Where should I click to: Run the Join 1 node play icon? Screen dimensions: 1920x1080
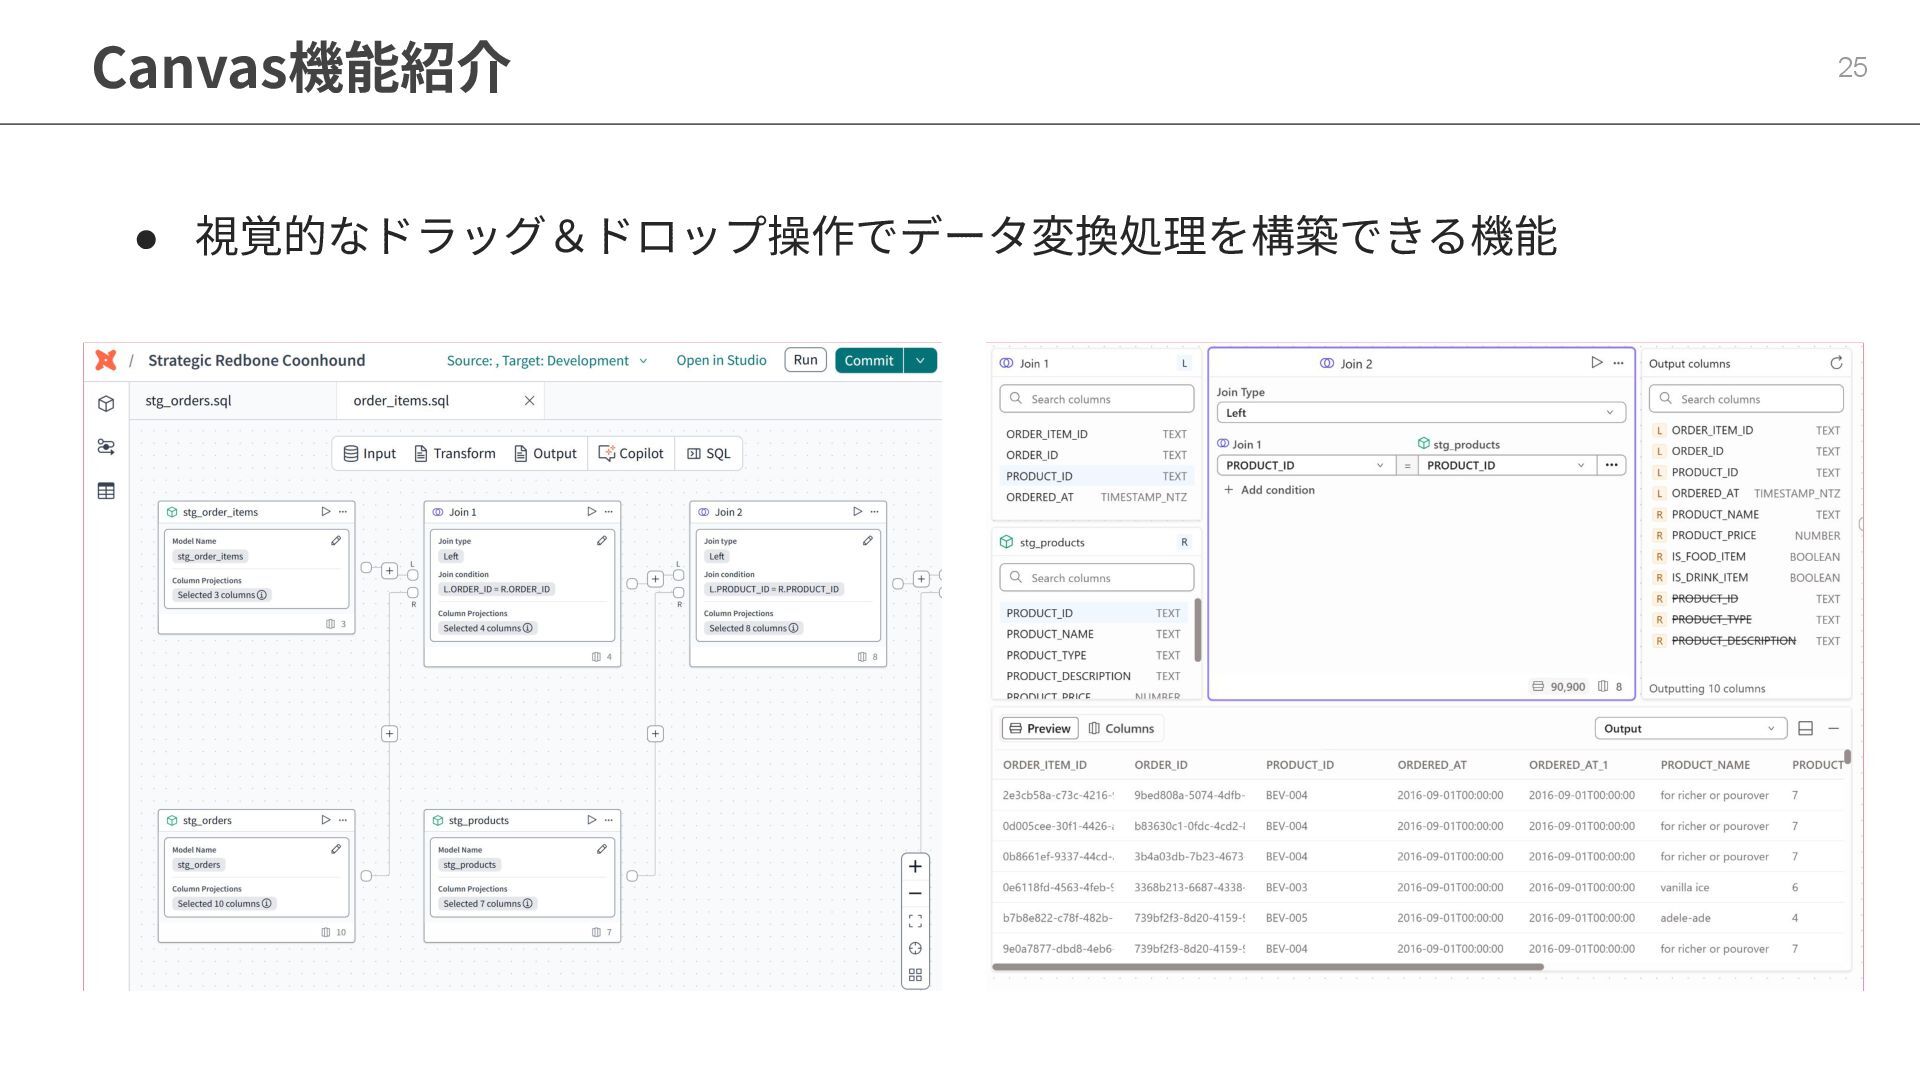coord(591,511)
